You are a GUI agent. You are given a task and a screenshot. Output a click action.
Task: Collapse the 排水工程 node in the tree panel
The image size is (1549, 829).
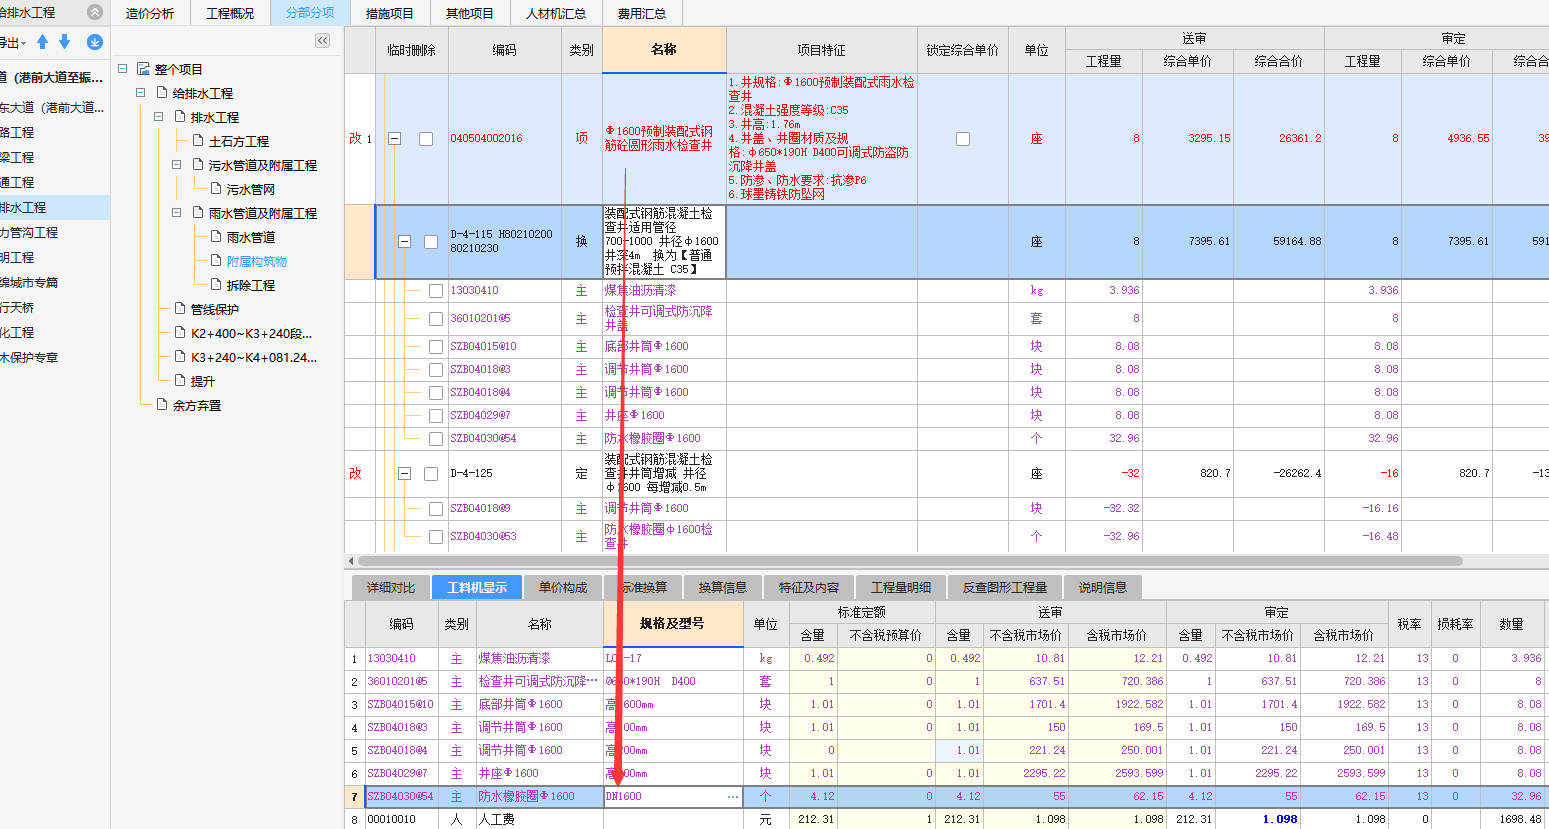[159, 117]
